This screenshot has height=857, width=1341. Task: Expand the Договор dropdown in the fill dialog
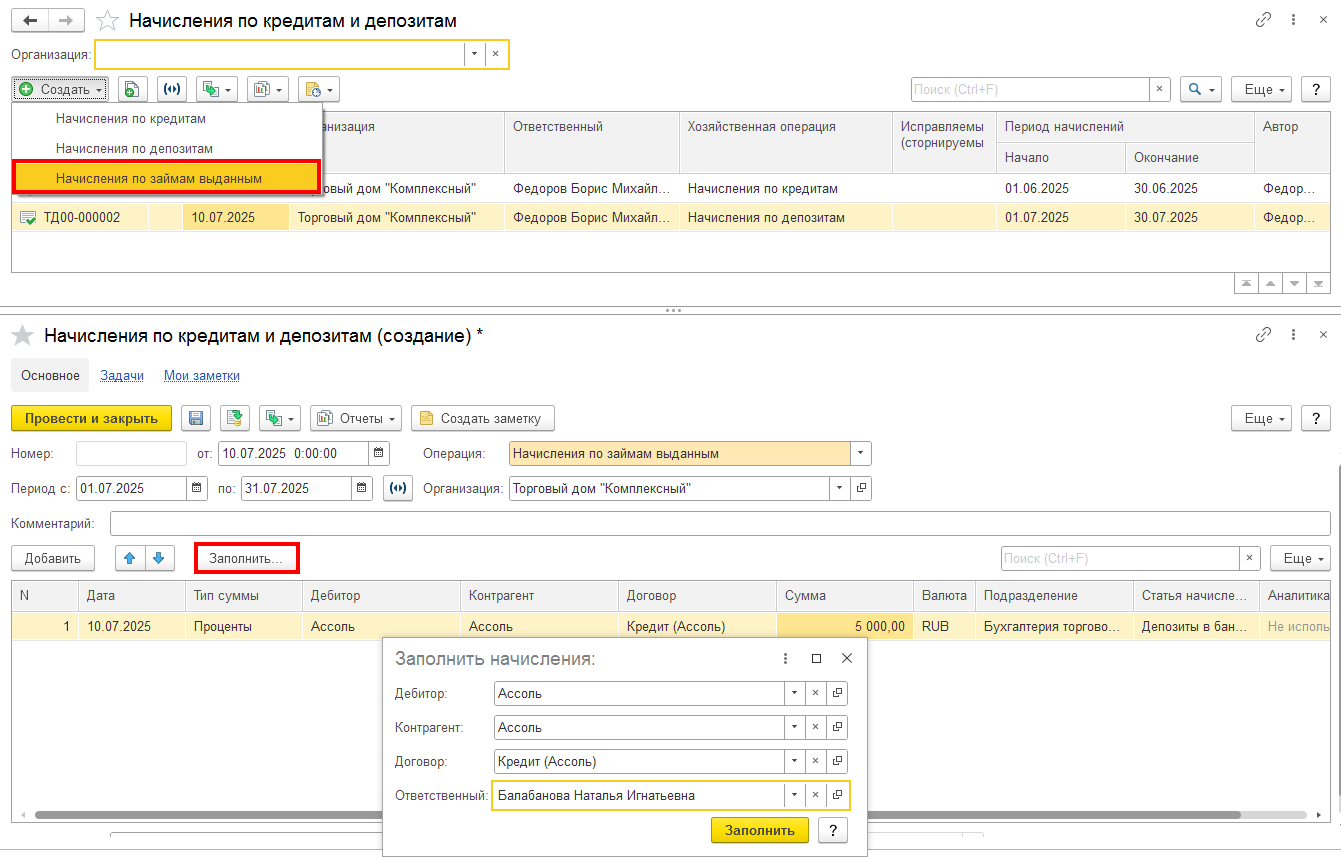pos(794,761)
